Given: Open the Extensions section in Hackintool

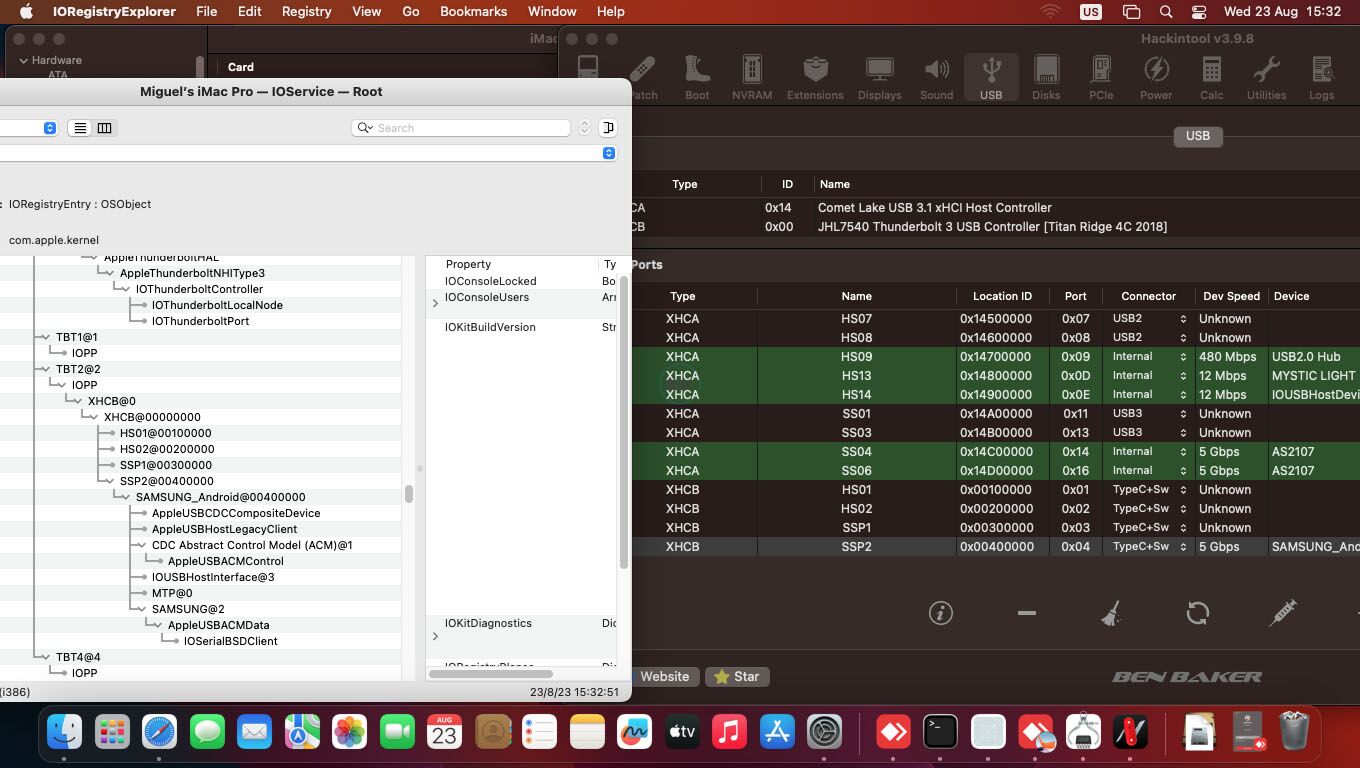Looking at the screenshot, I should (x=815, y=77).
